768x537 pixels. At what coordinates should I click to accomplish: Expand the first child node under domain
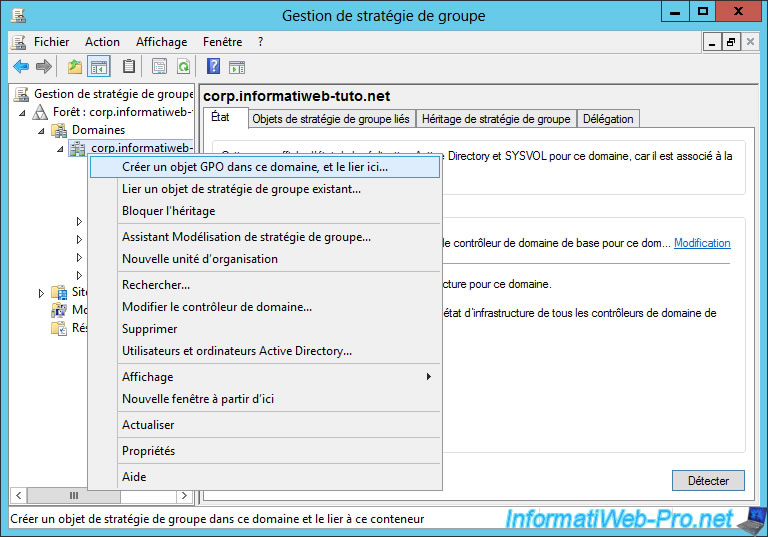(x=79, y=221)
